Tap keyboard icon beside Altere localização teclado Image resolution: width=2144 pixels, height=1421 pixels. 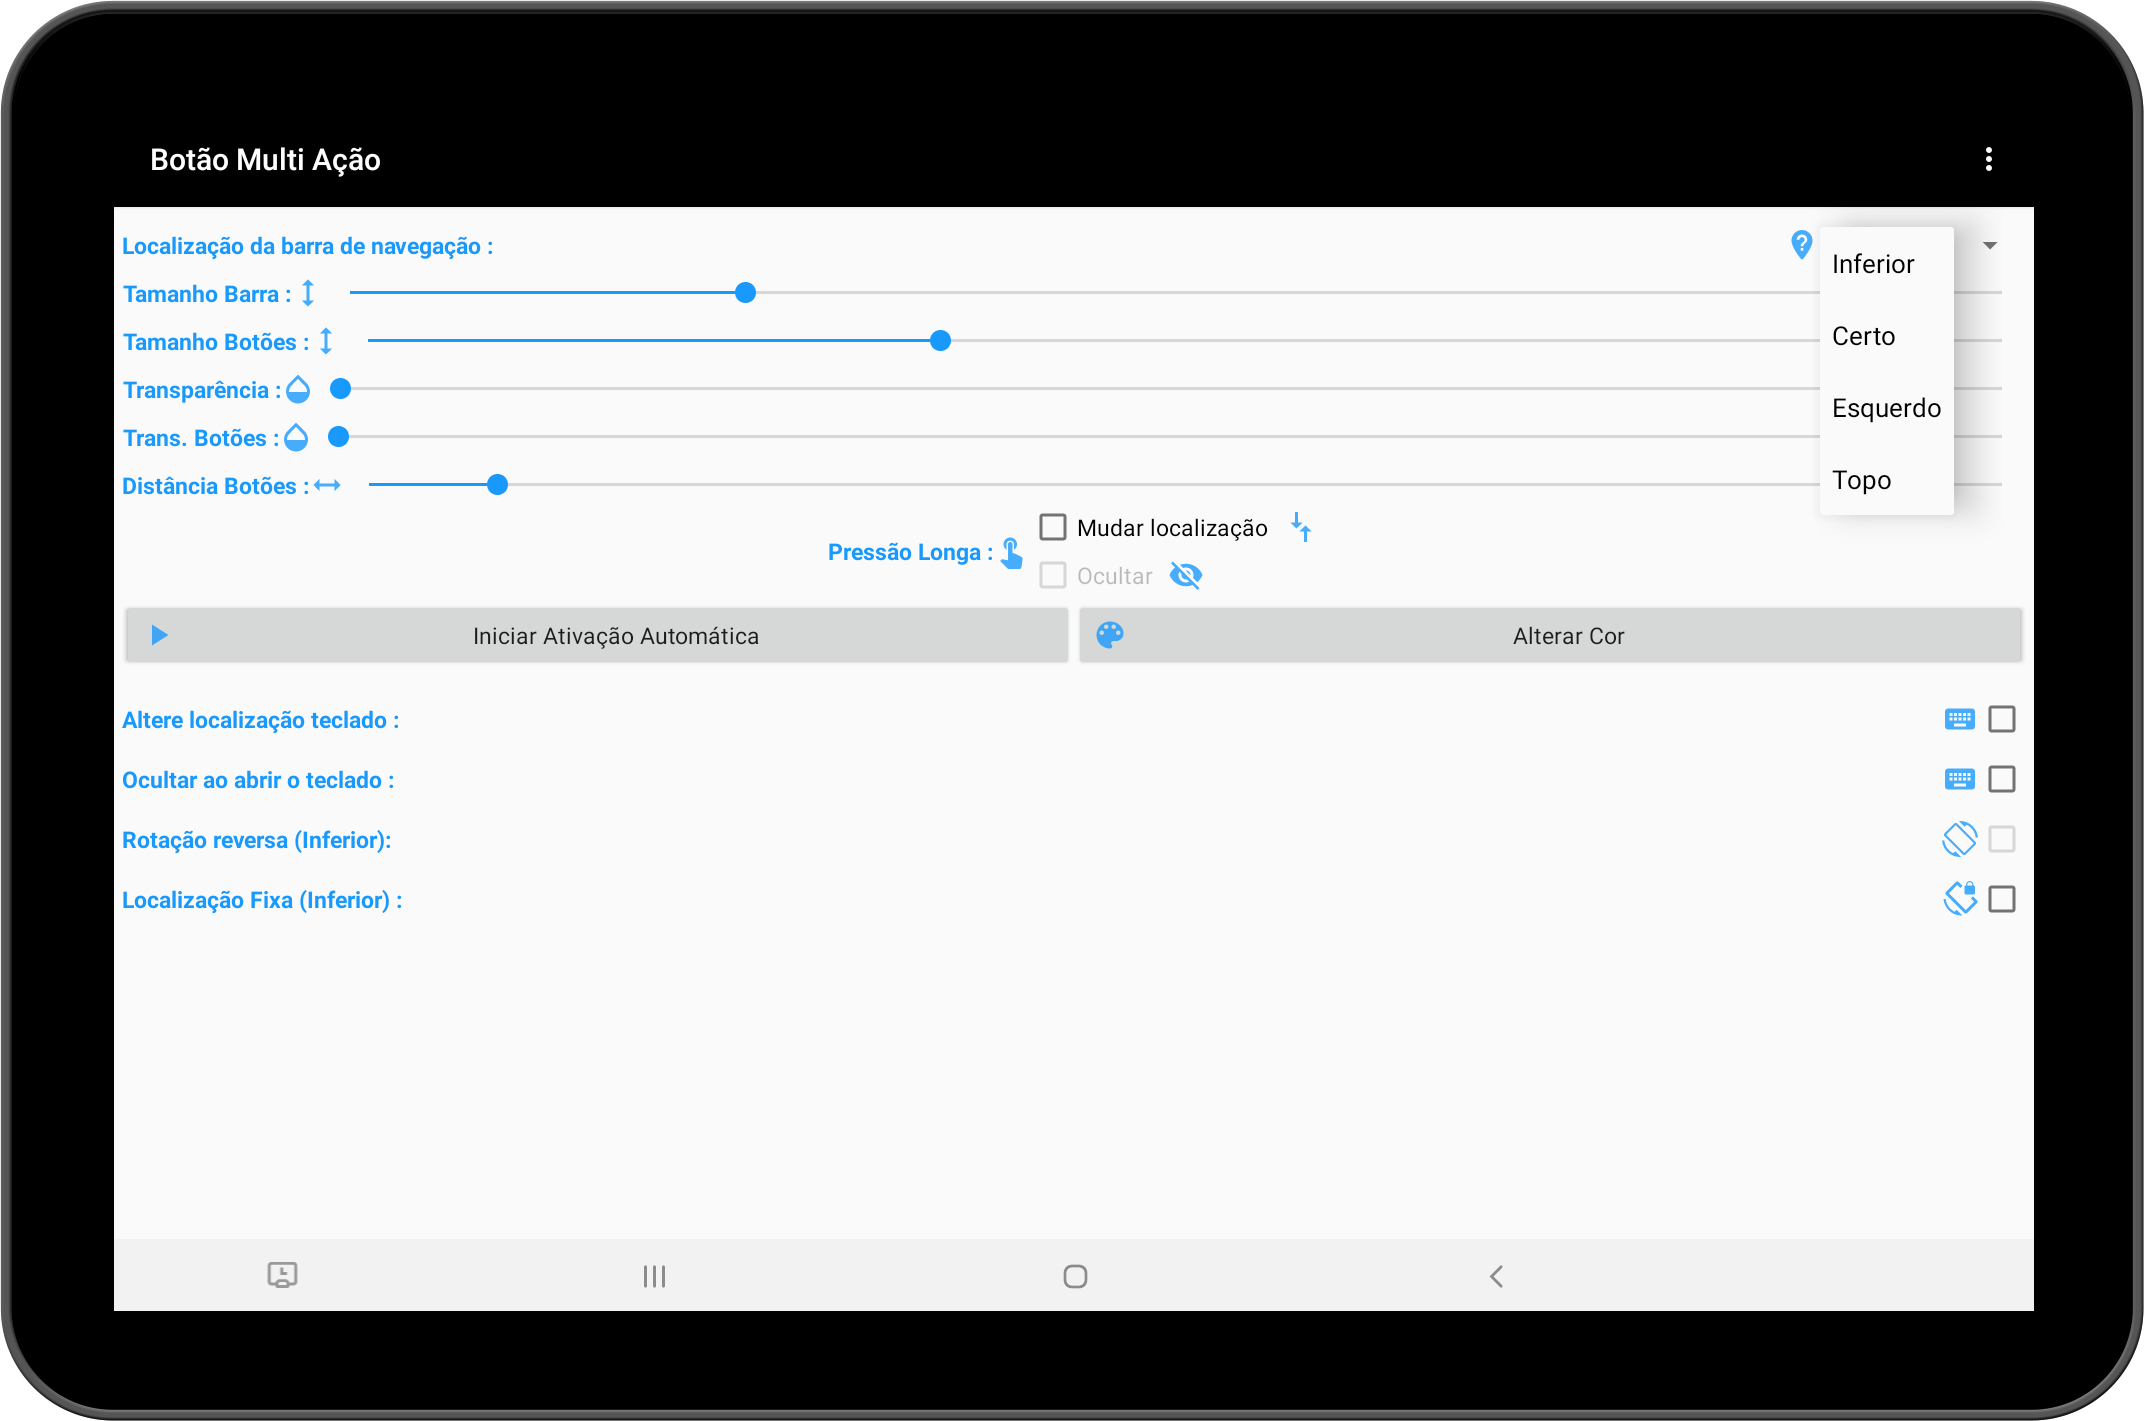1959,719
